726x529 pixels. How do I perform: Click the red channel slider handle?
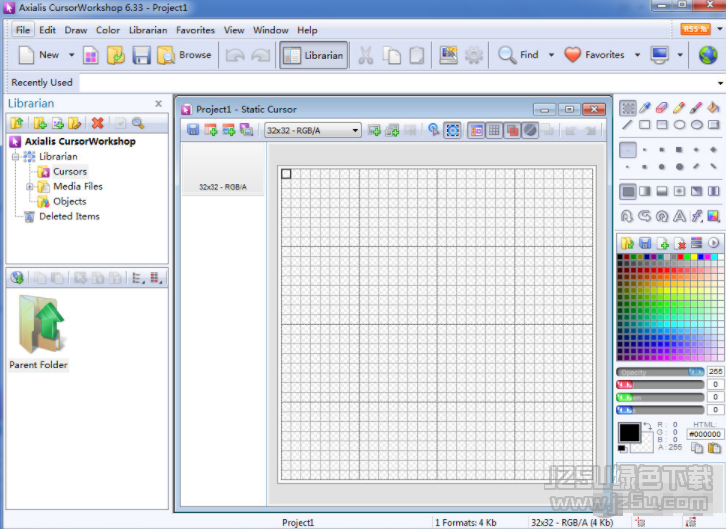pyautogui.click(x=625, y=385)
